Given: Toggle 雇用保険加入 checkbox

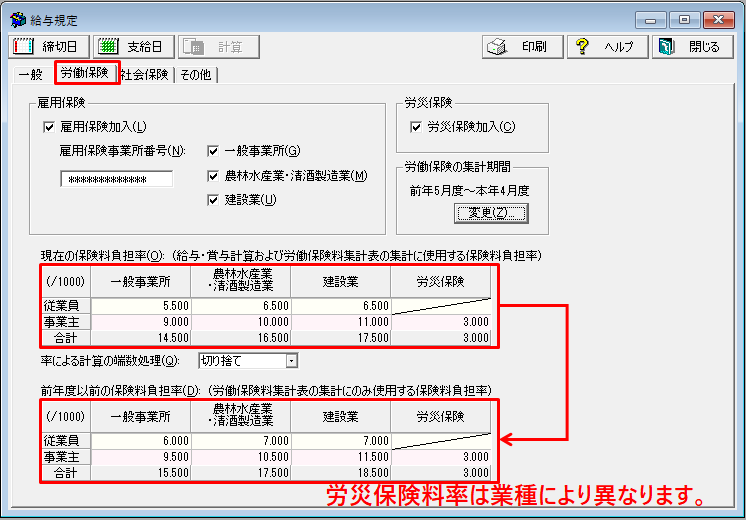Looking at the screenshot, I should click(49, 127).
